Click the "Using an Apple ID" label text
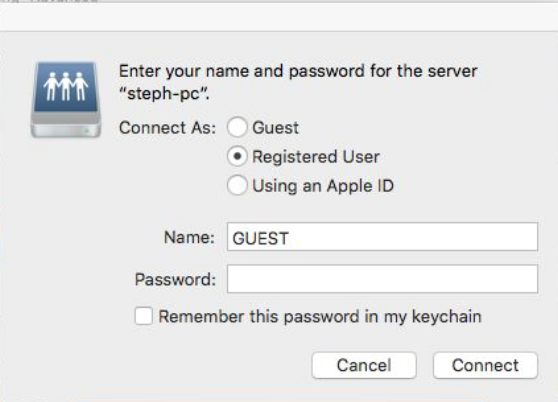558x402 pixels. (323, 186)
